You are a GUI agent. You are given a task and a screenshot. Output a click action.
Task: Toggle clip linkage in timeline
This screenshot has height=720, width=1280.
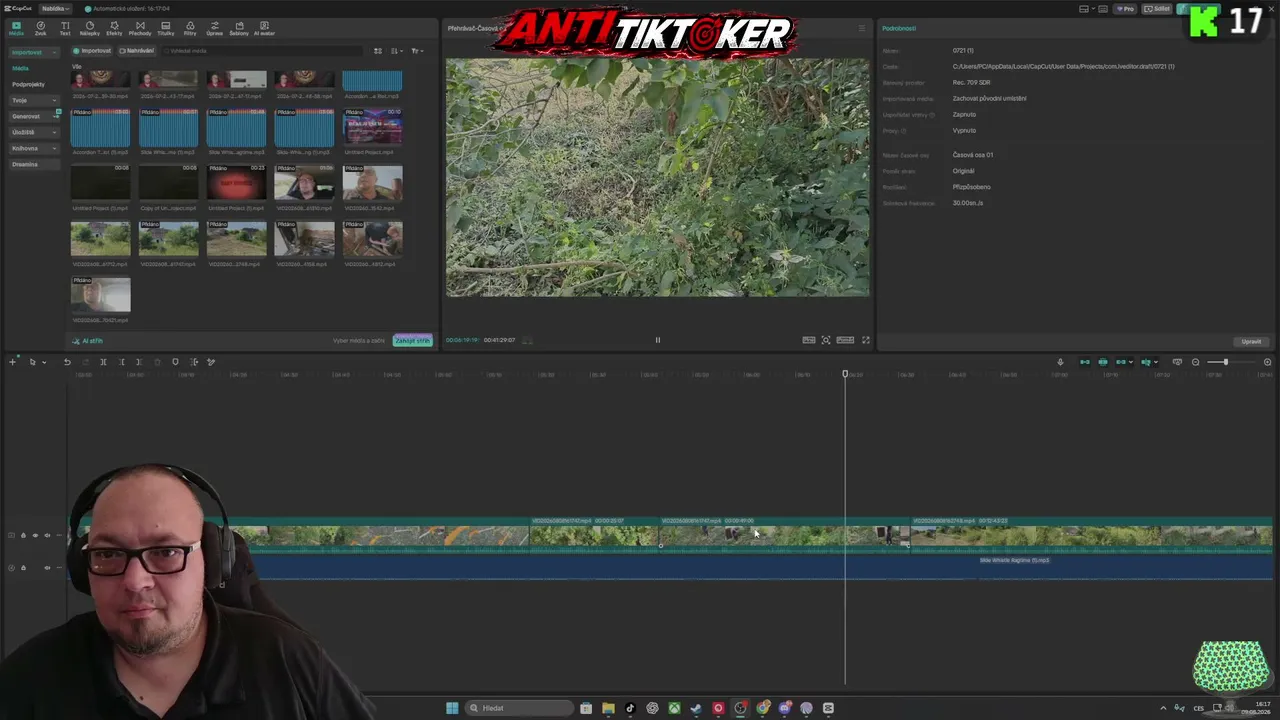1121,362
